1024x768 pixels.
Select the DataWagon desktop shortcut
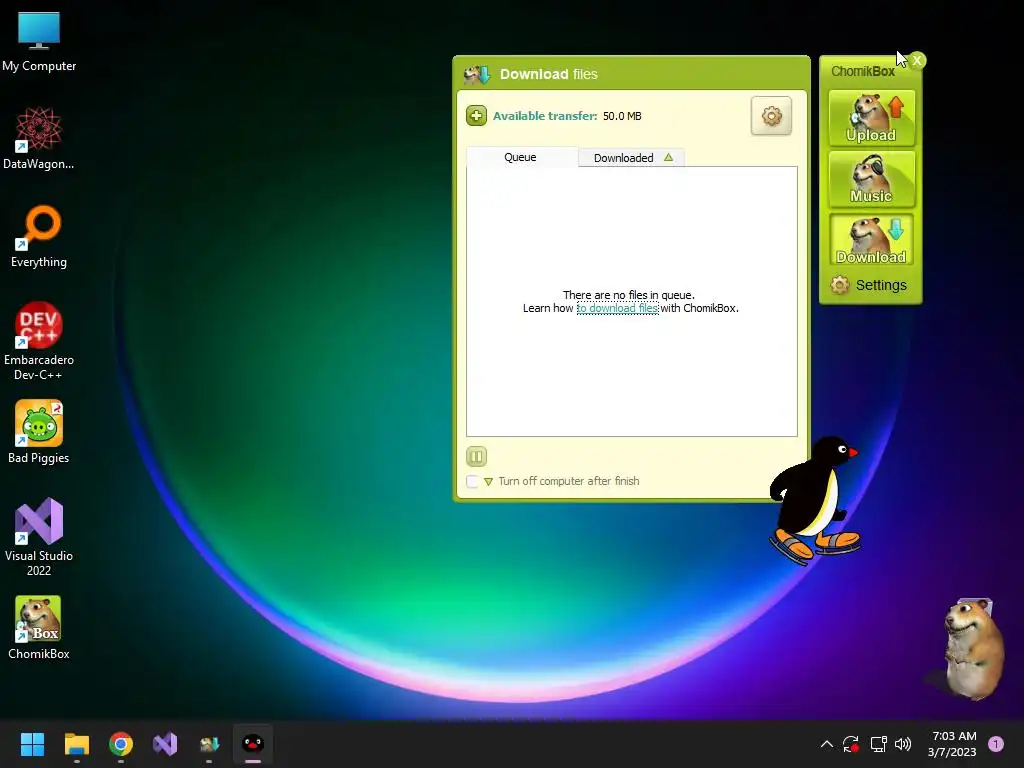click(x=39, y=138)
